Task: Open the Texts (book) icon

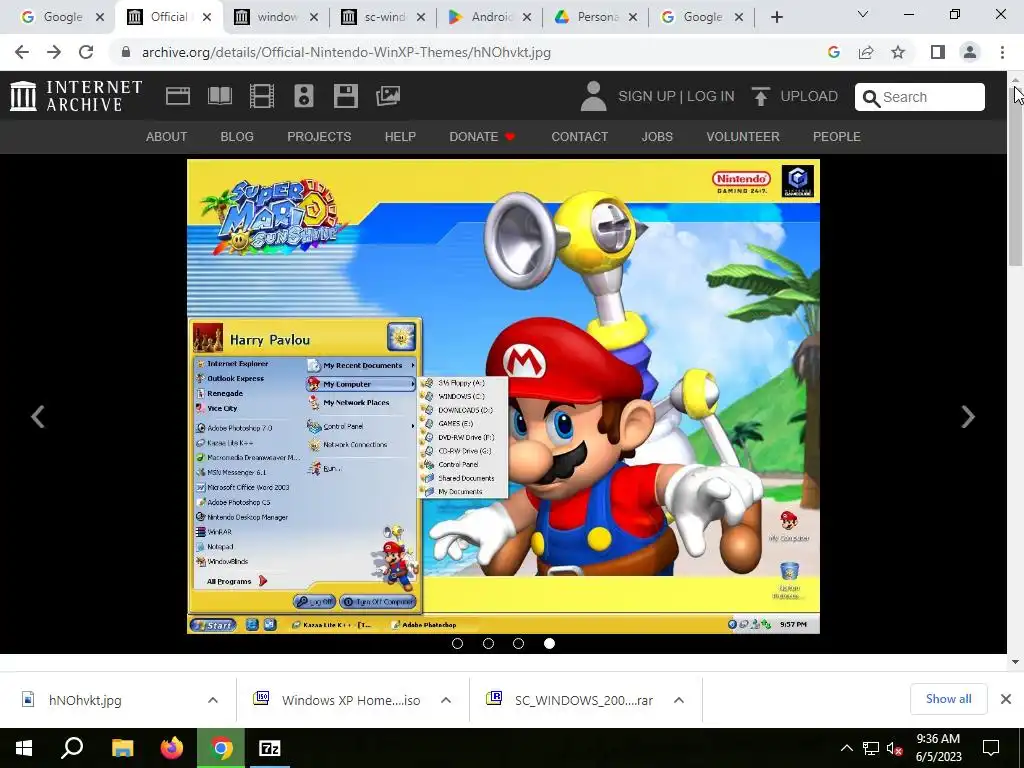Action: point(220,96)
